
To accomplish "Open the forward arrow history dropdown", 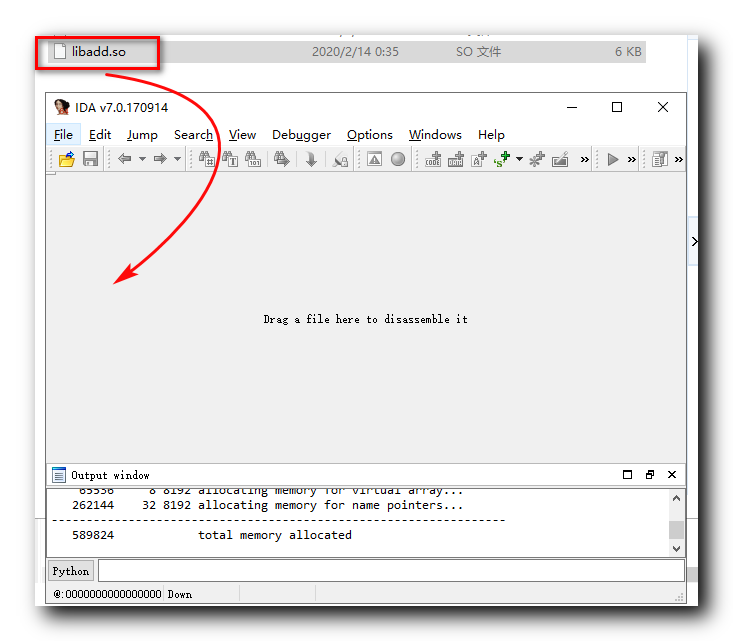I will coord(178,159).
